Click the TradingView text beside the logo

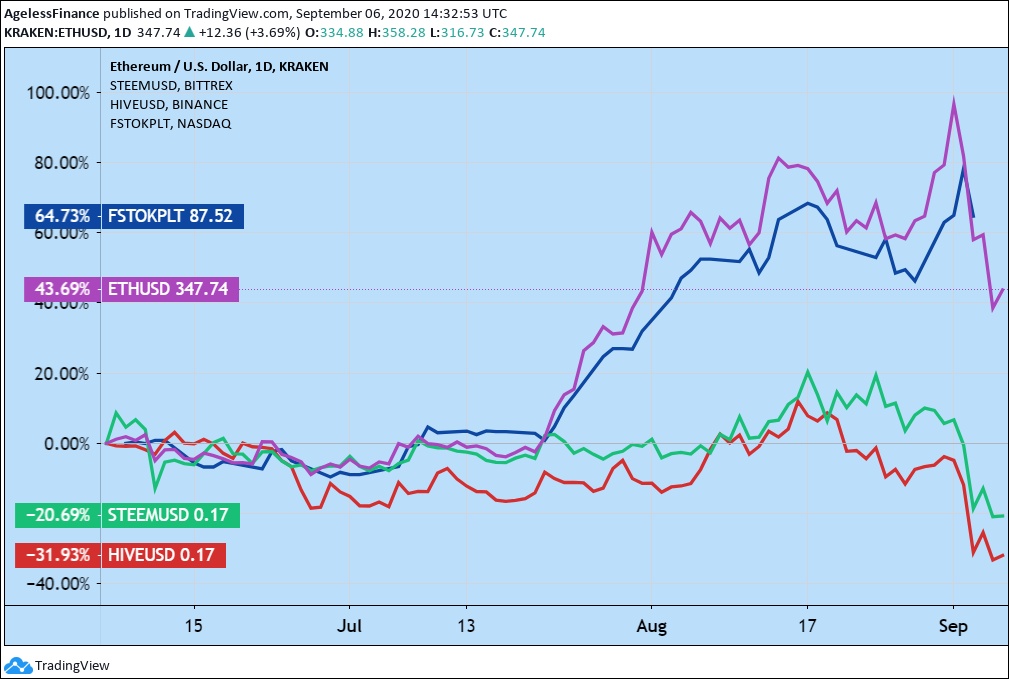pyautogui.click(x=72, y=666)
